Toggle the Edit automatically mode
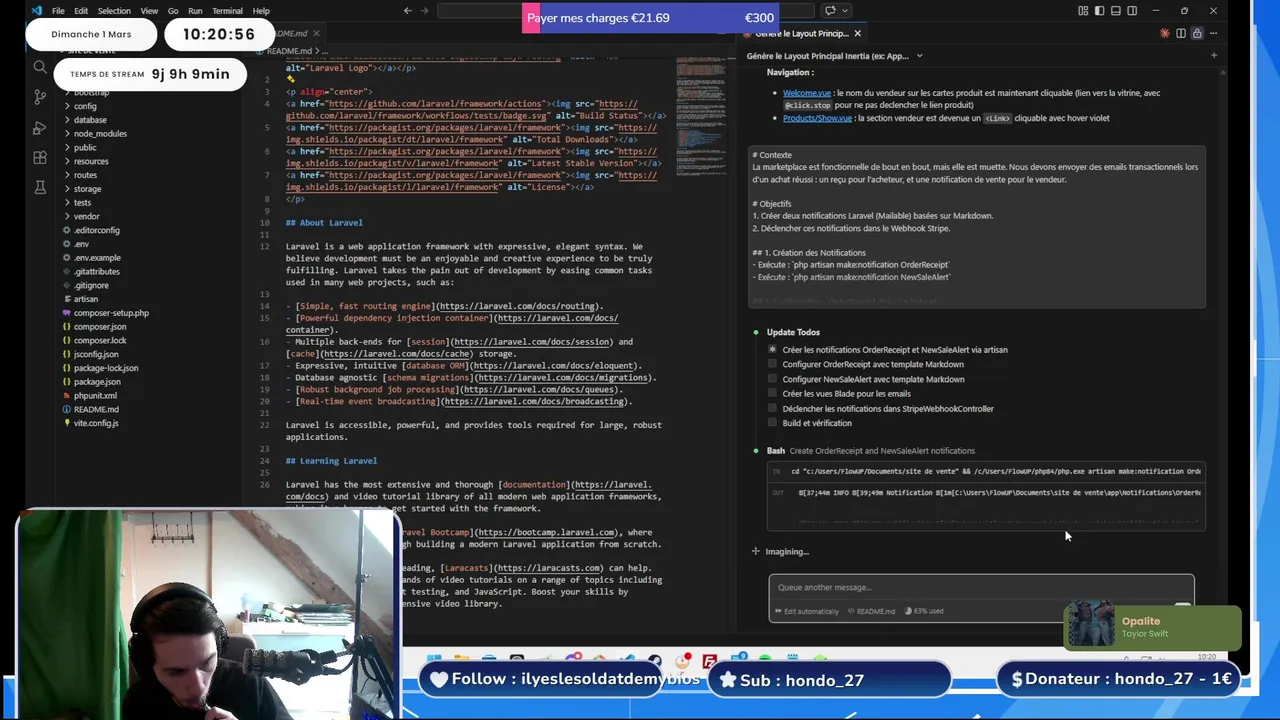The image size is (1280, 720). tap(806, 611)
